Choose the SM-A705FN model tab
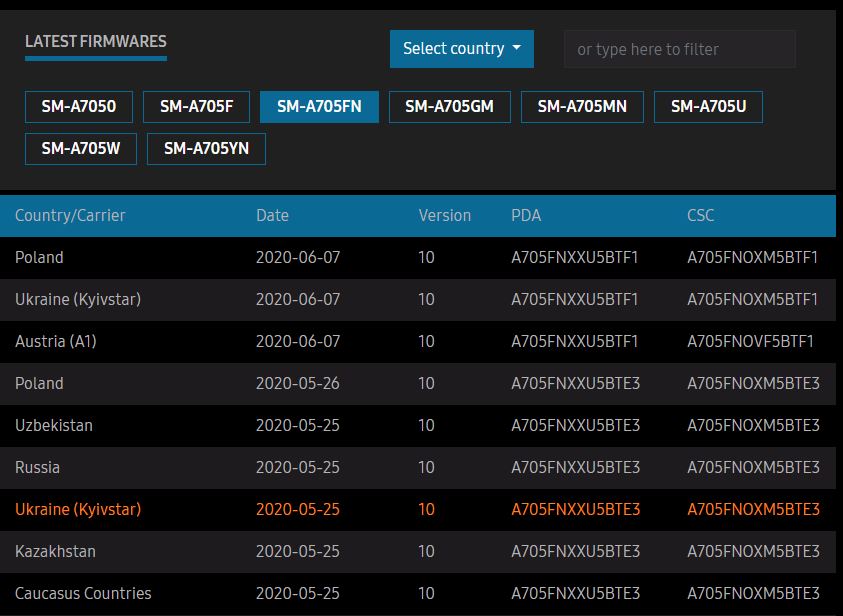 coord(319,106)
